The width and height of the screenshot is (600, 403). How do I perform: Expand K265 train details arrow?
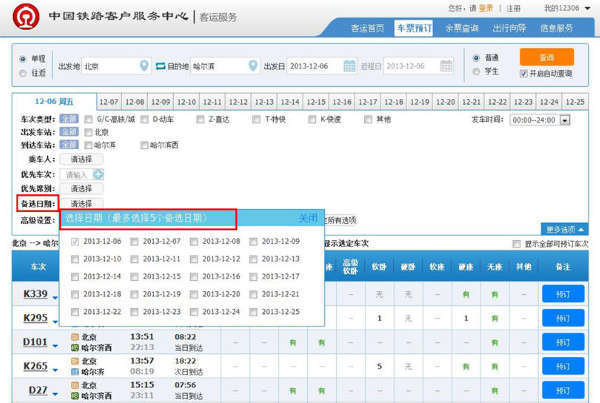pos(55,369)
